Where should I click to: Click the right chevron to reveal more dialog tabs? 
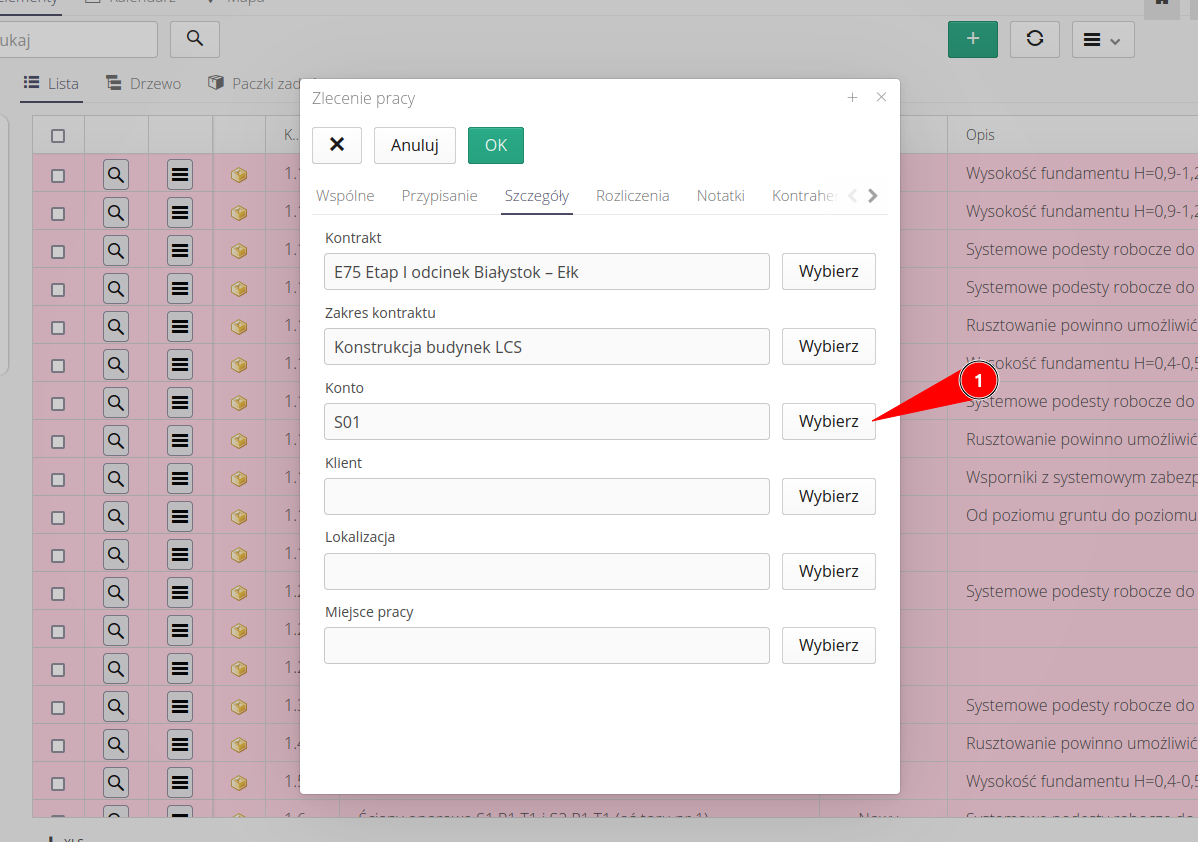tap(872, 195)
